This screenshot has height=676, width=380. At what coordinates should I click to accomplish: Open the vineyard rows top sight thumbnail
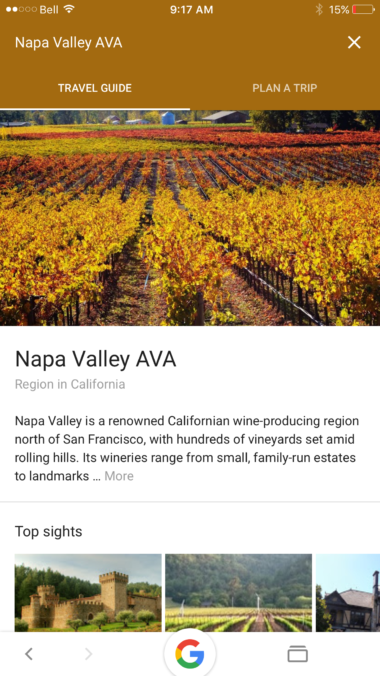pyautogui.click(x=239, y=593)
